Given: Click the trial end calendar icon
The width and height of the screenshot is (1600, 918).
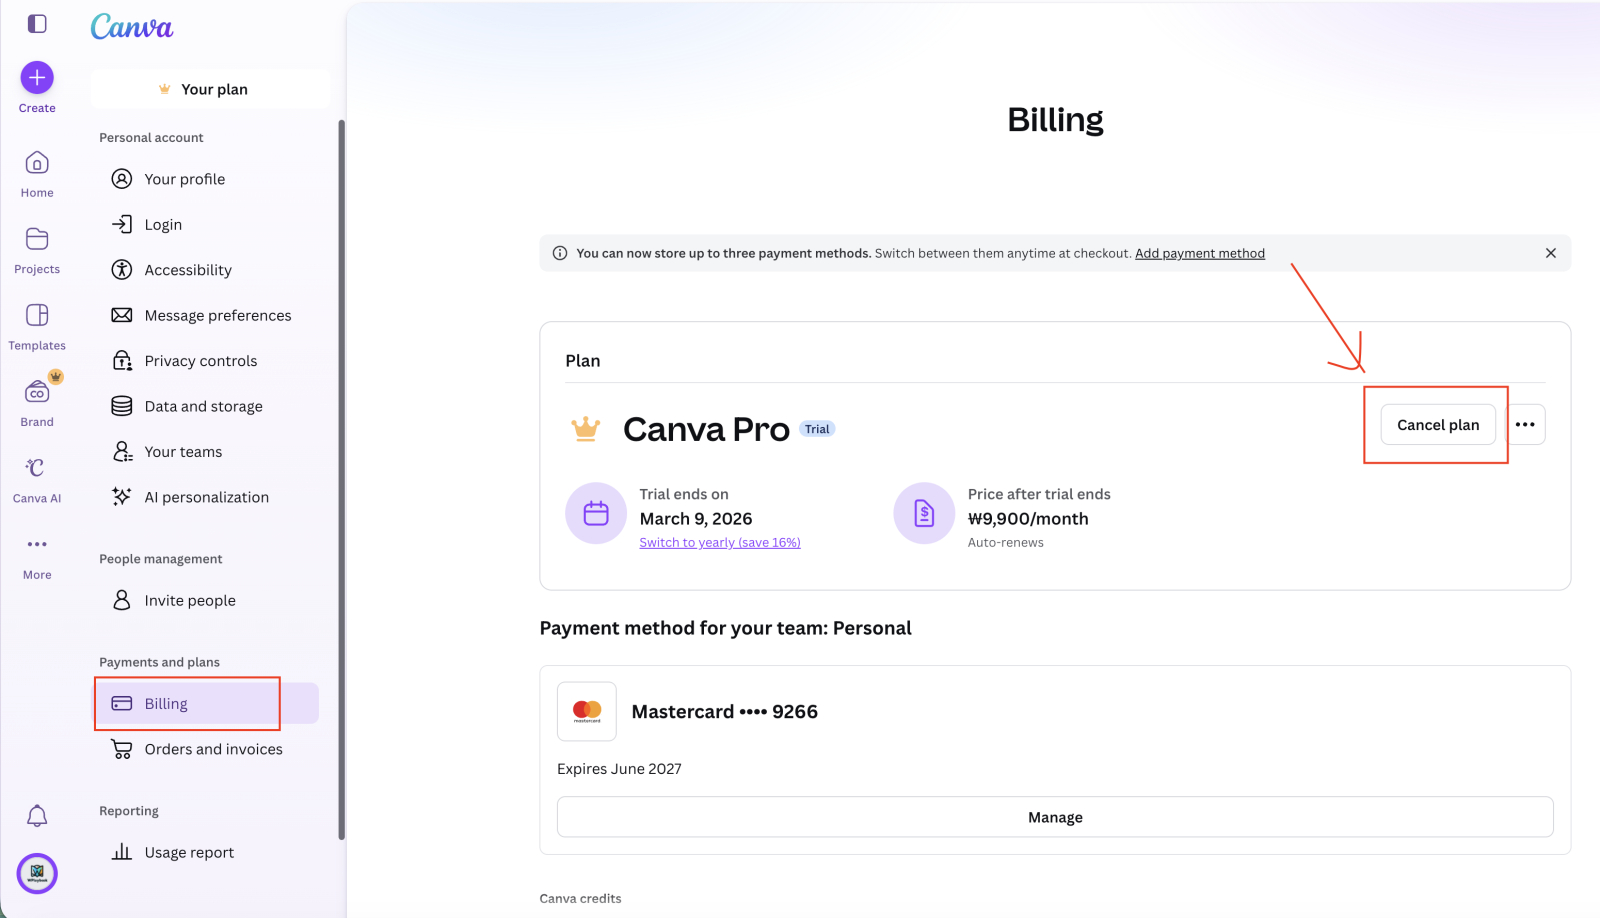Looking at the screenshot, I should tap(596, 513).
